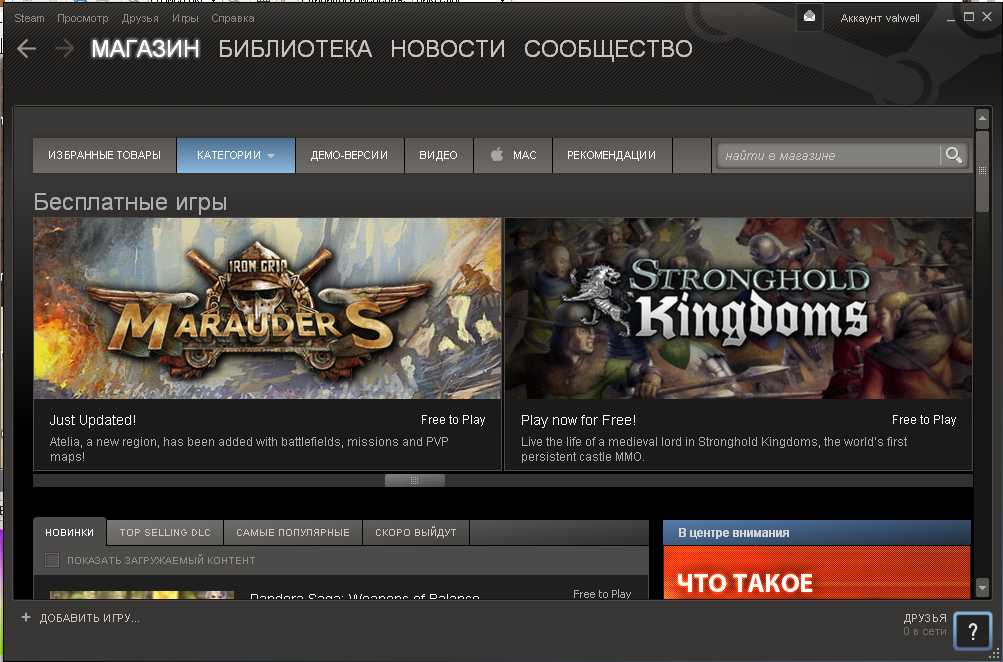This screenshot has height=662, width=1003.
Task: Click the Just Updated! headline
Action: click(93, 420)
